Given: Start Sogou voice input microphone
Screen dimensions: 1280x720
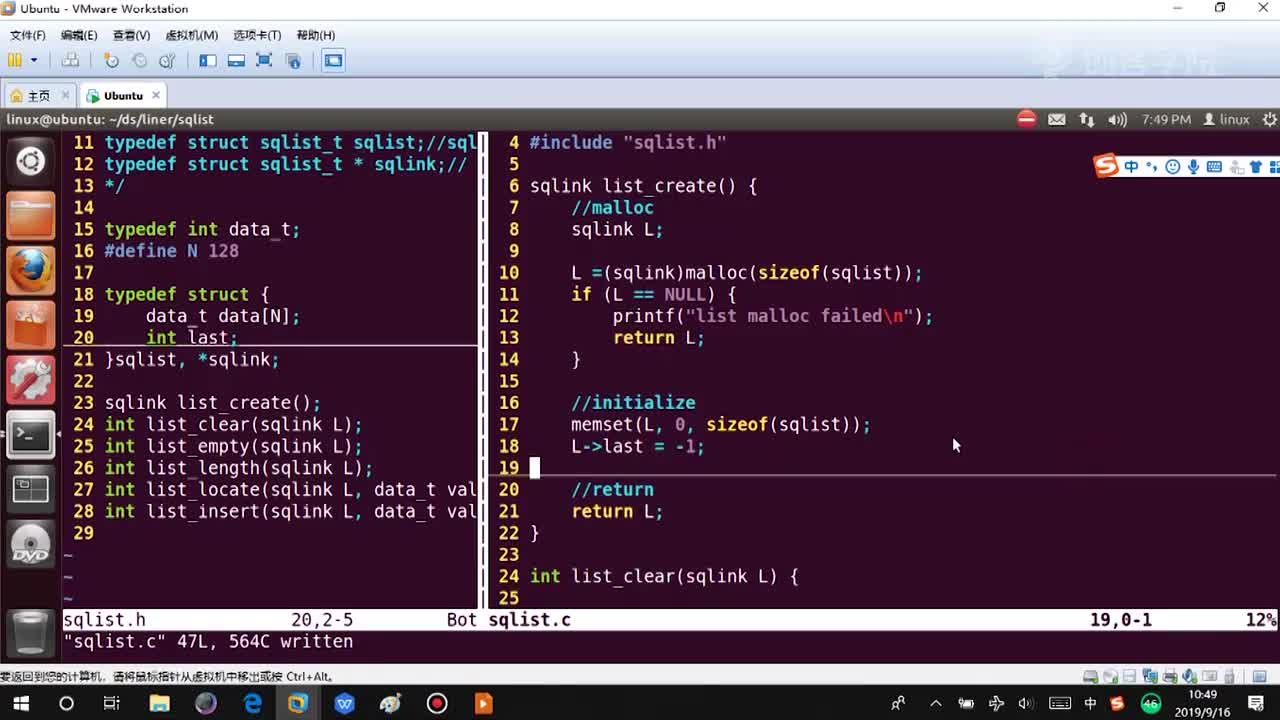Looking at the screenshot, I should (x=1193, y=167).
